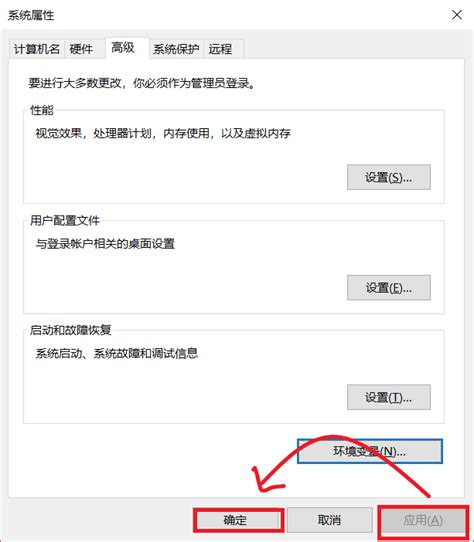Viewport: 474px width, 542px height.
Task: Open startup and recovery 设置(T) button
Action: coord(389,397)
